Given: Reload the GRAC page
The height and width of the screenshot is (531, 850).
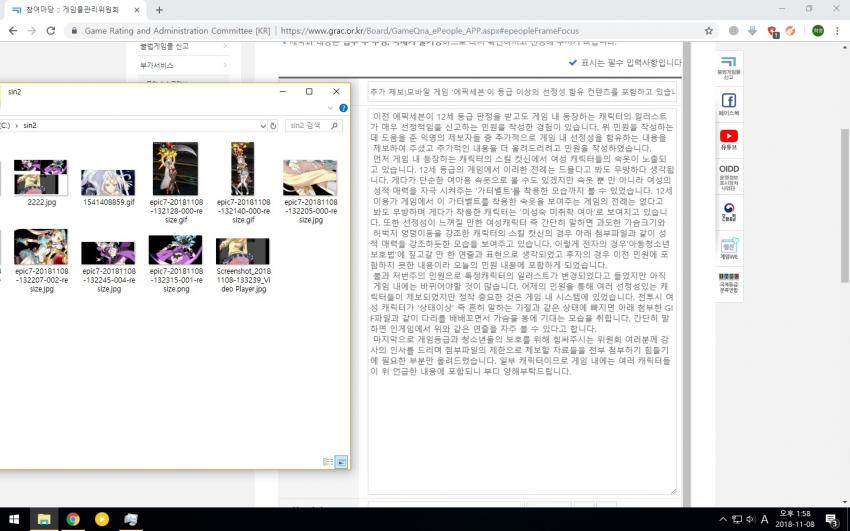Looking at the screenshot, I should tap(50, 31).
